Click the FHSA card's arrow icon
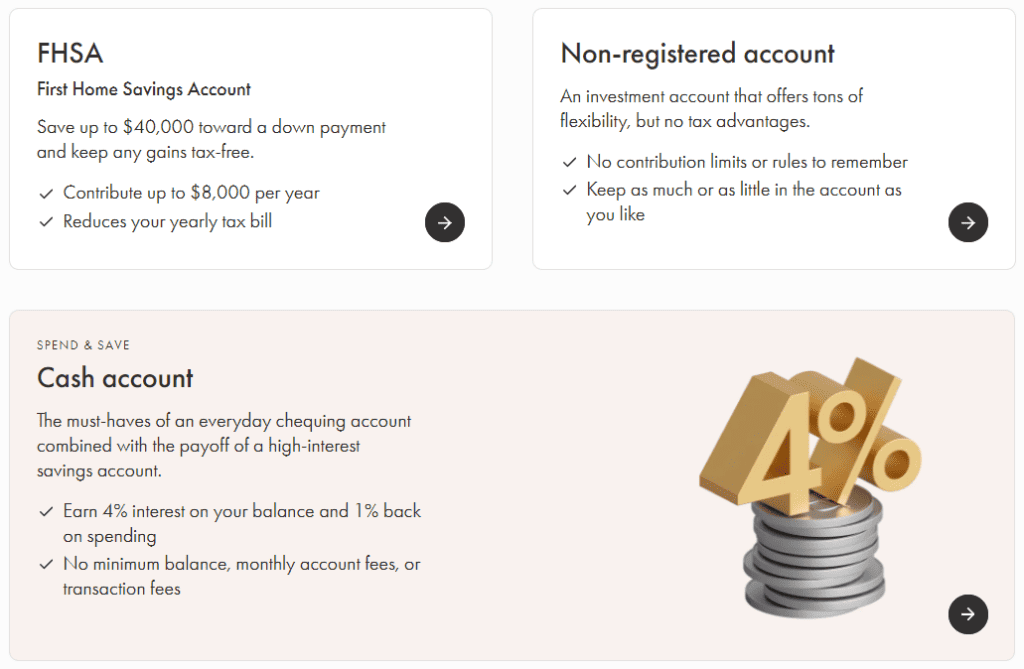This screenshot has width=1024, height=669. (x=444, y=222)
